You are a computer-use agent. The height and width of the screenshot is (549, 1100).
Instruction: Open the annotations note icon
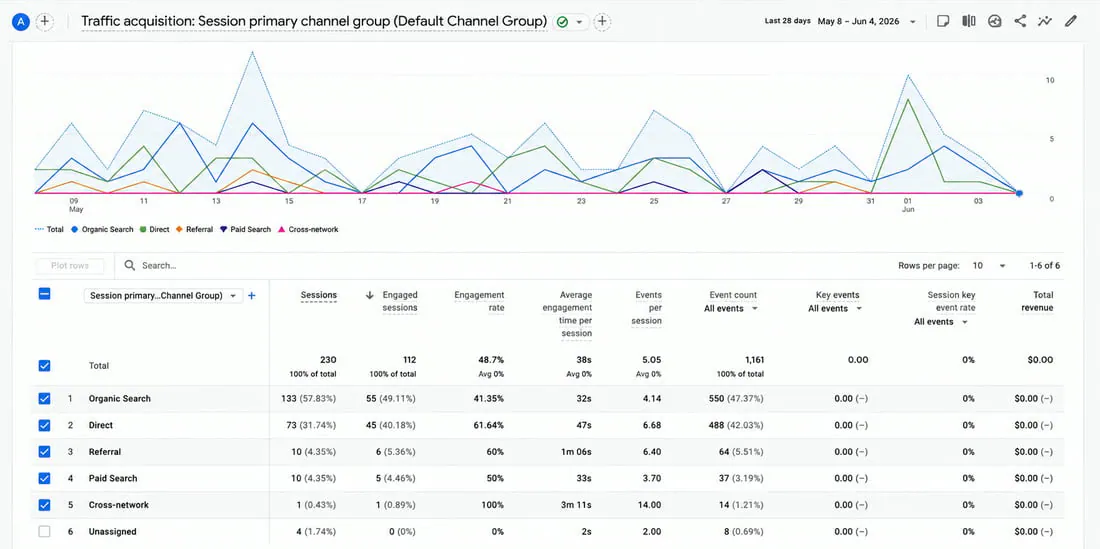(x=944, y=21)
